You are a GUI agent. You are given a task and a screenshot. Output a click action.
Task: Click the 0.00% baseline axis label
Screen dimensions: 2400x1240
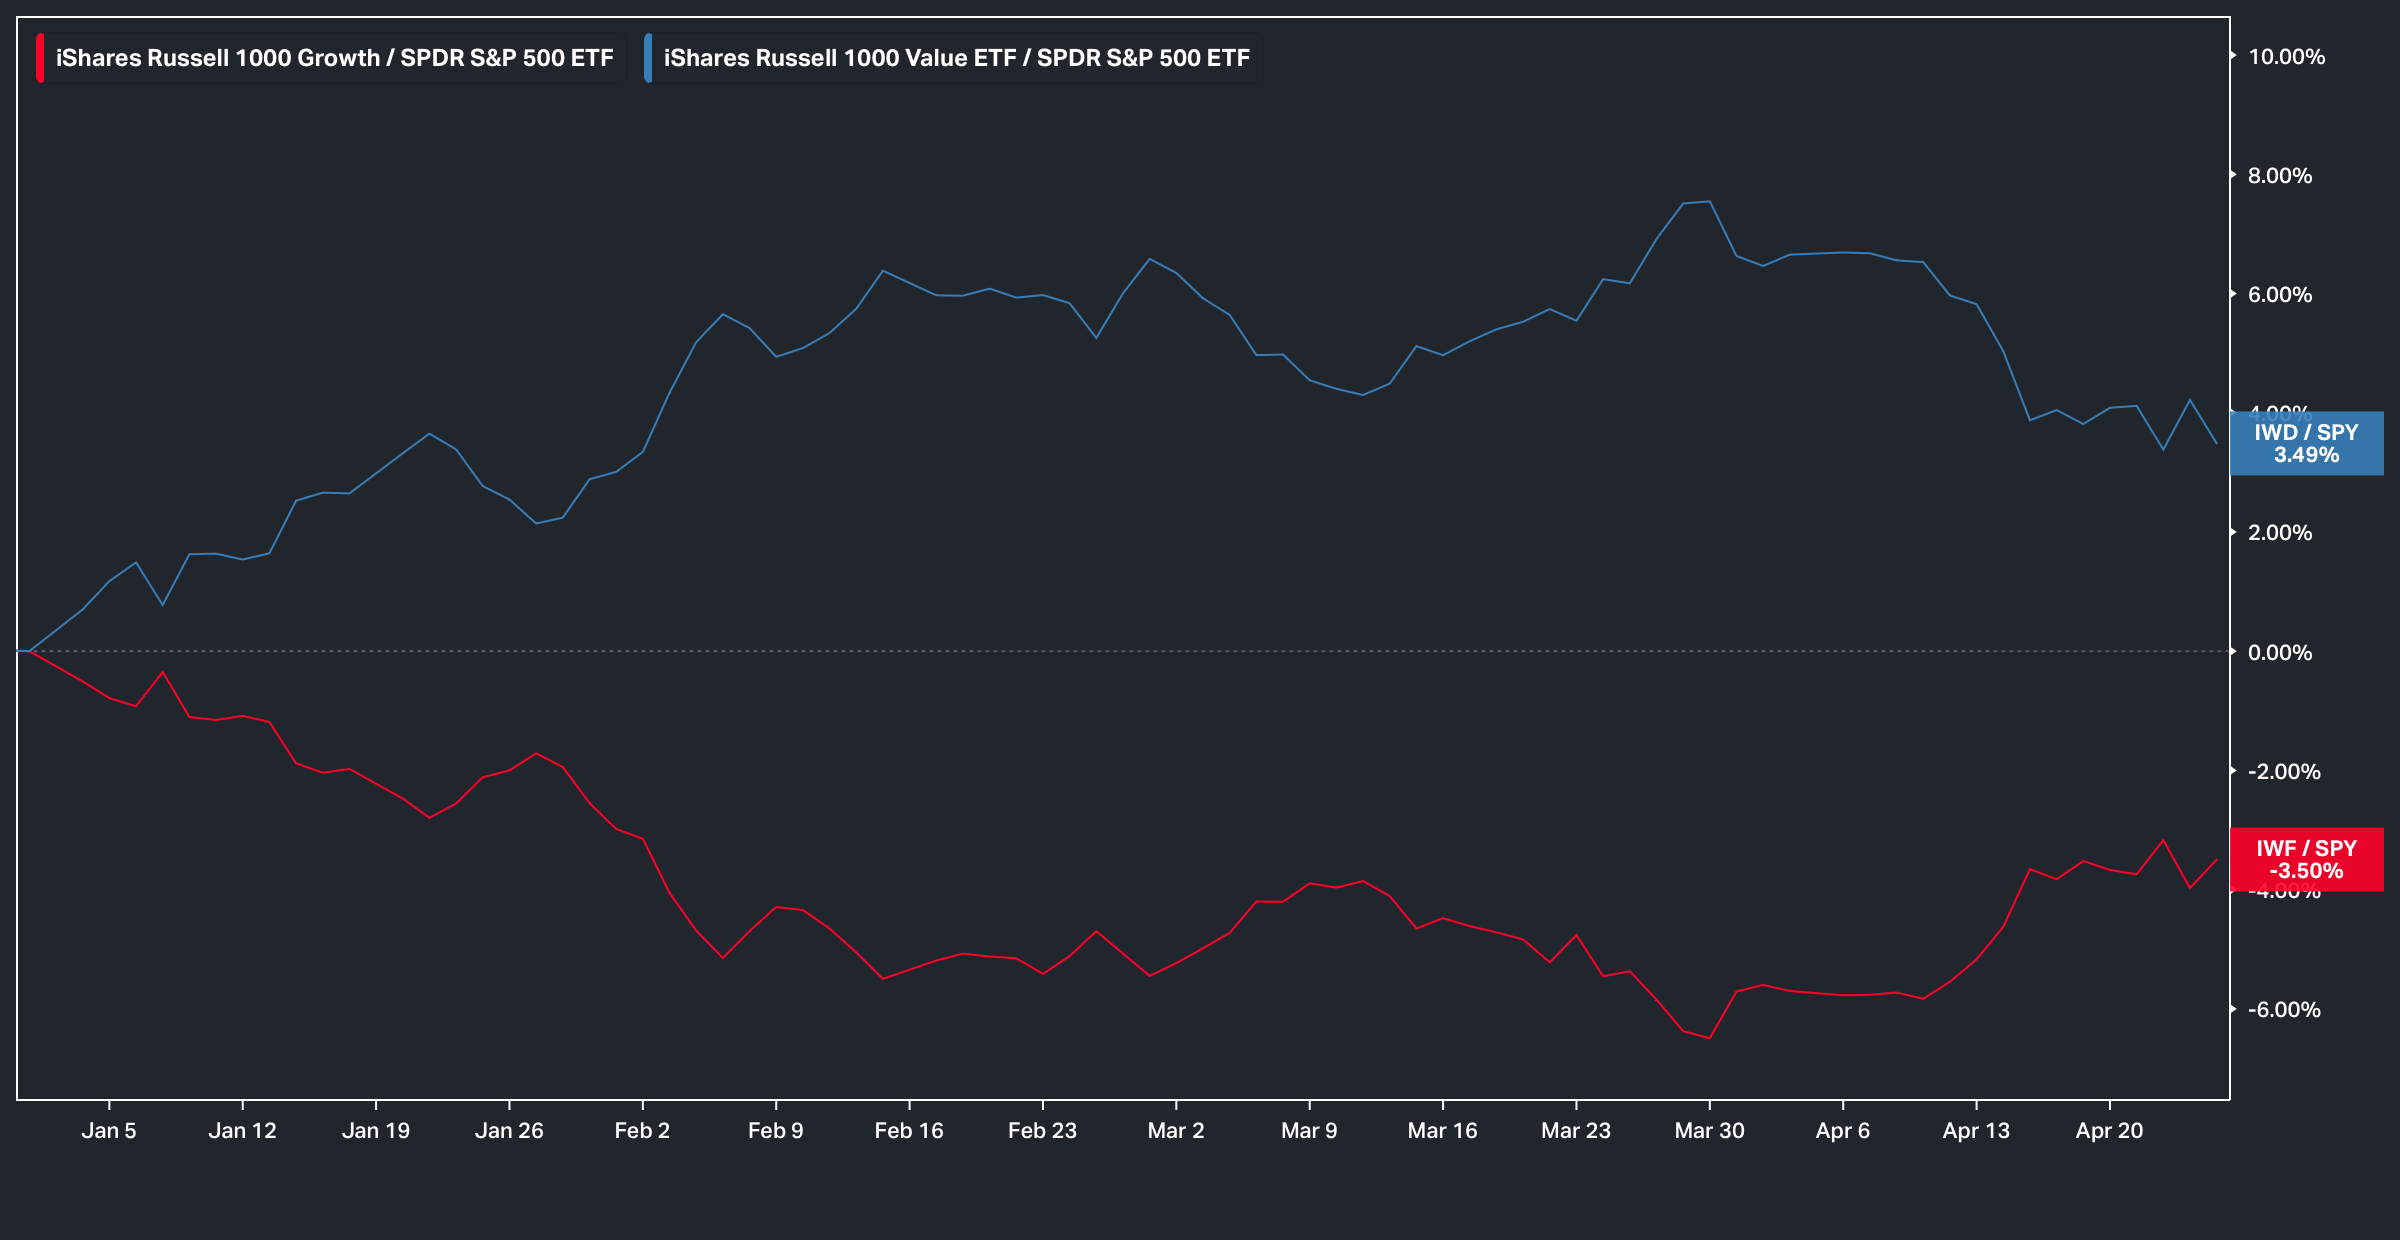[2280, 652]
